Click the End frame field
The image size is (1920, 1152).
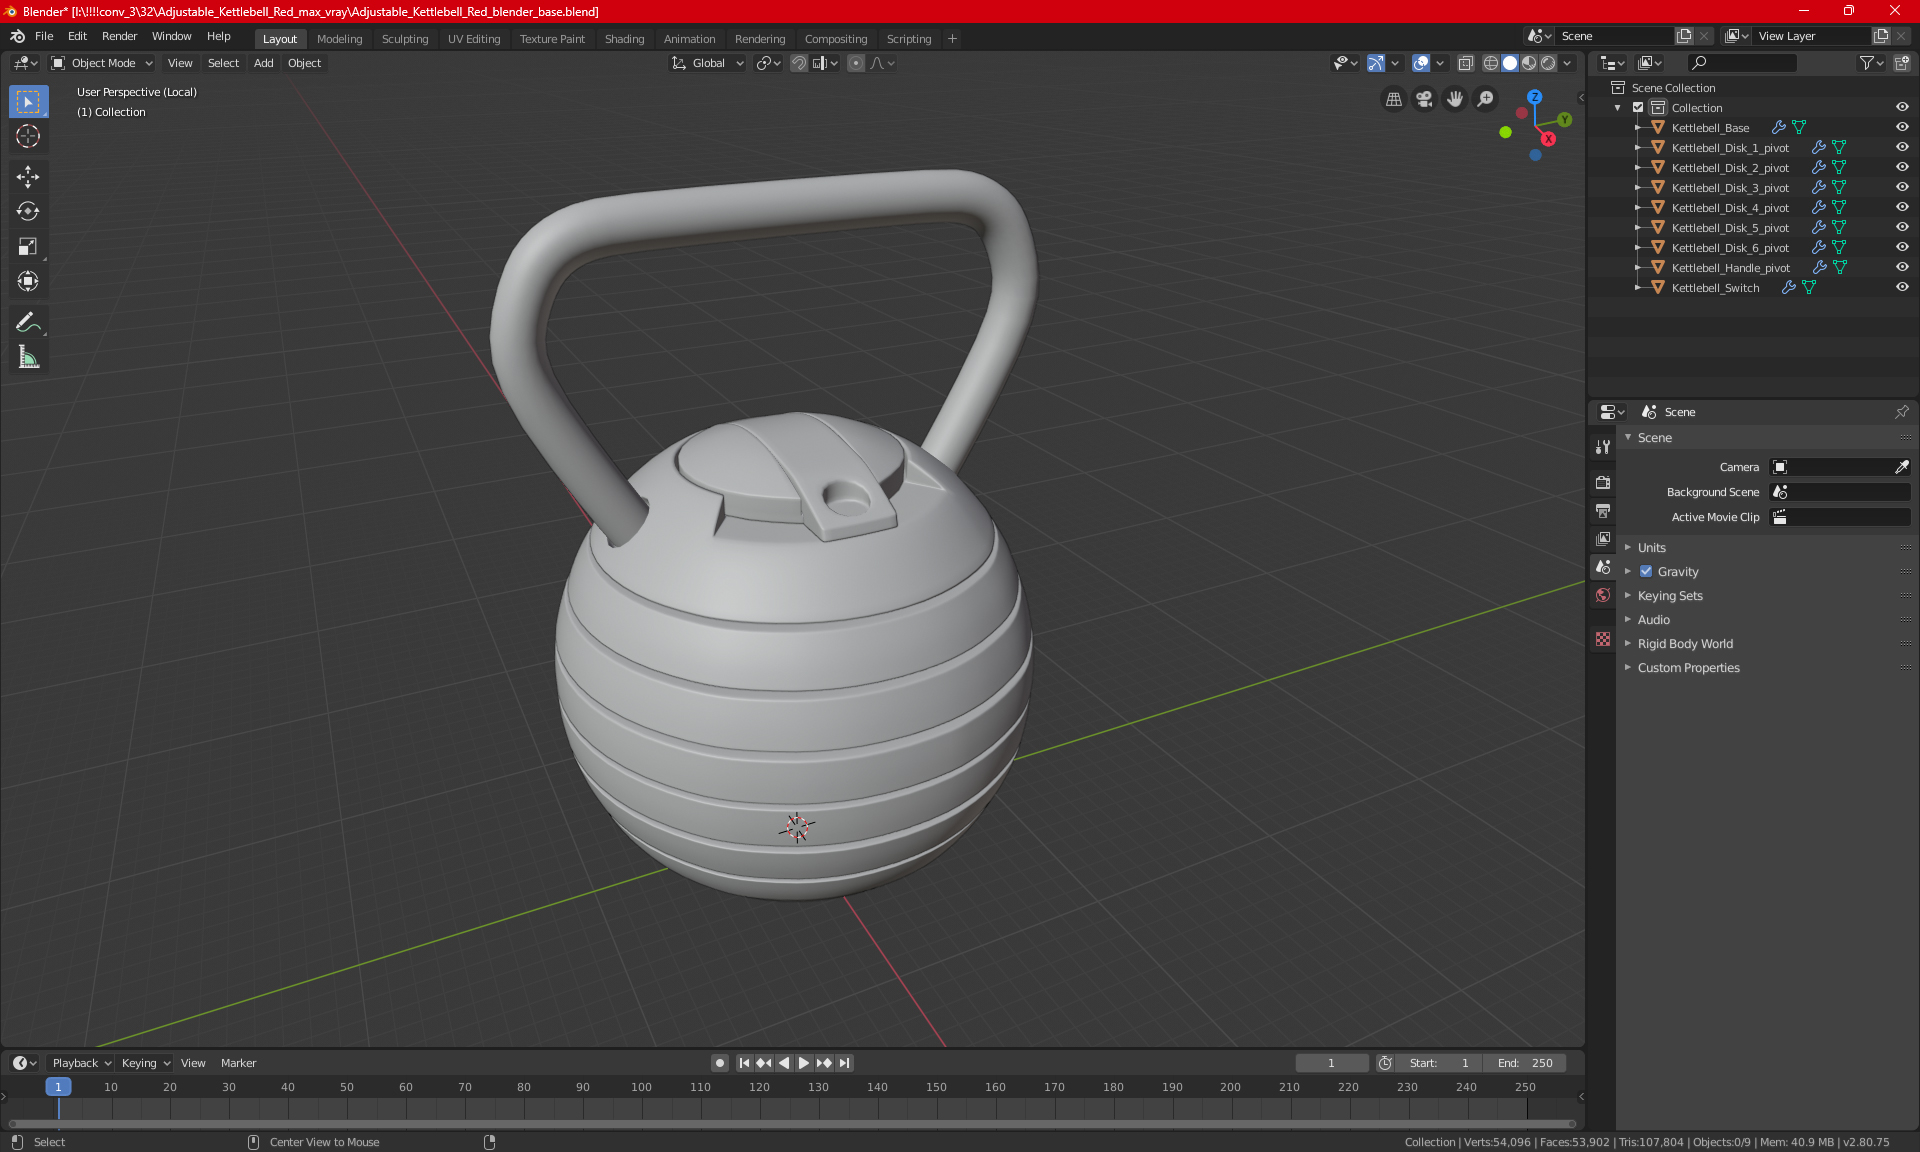point(1525,1063)
